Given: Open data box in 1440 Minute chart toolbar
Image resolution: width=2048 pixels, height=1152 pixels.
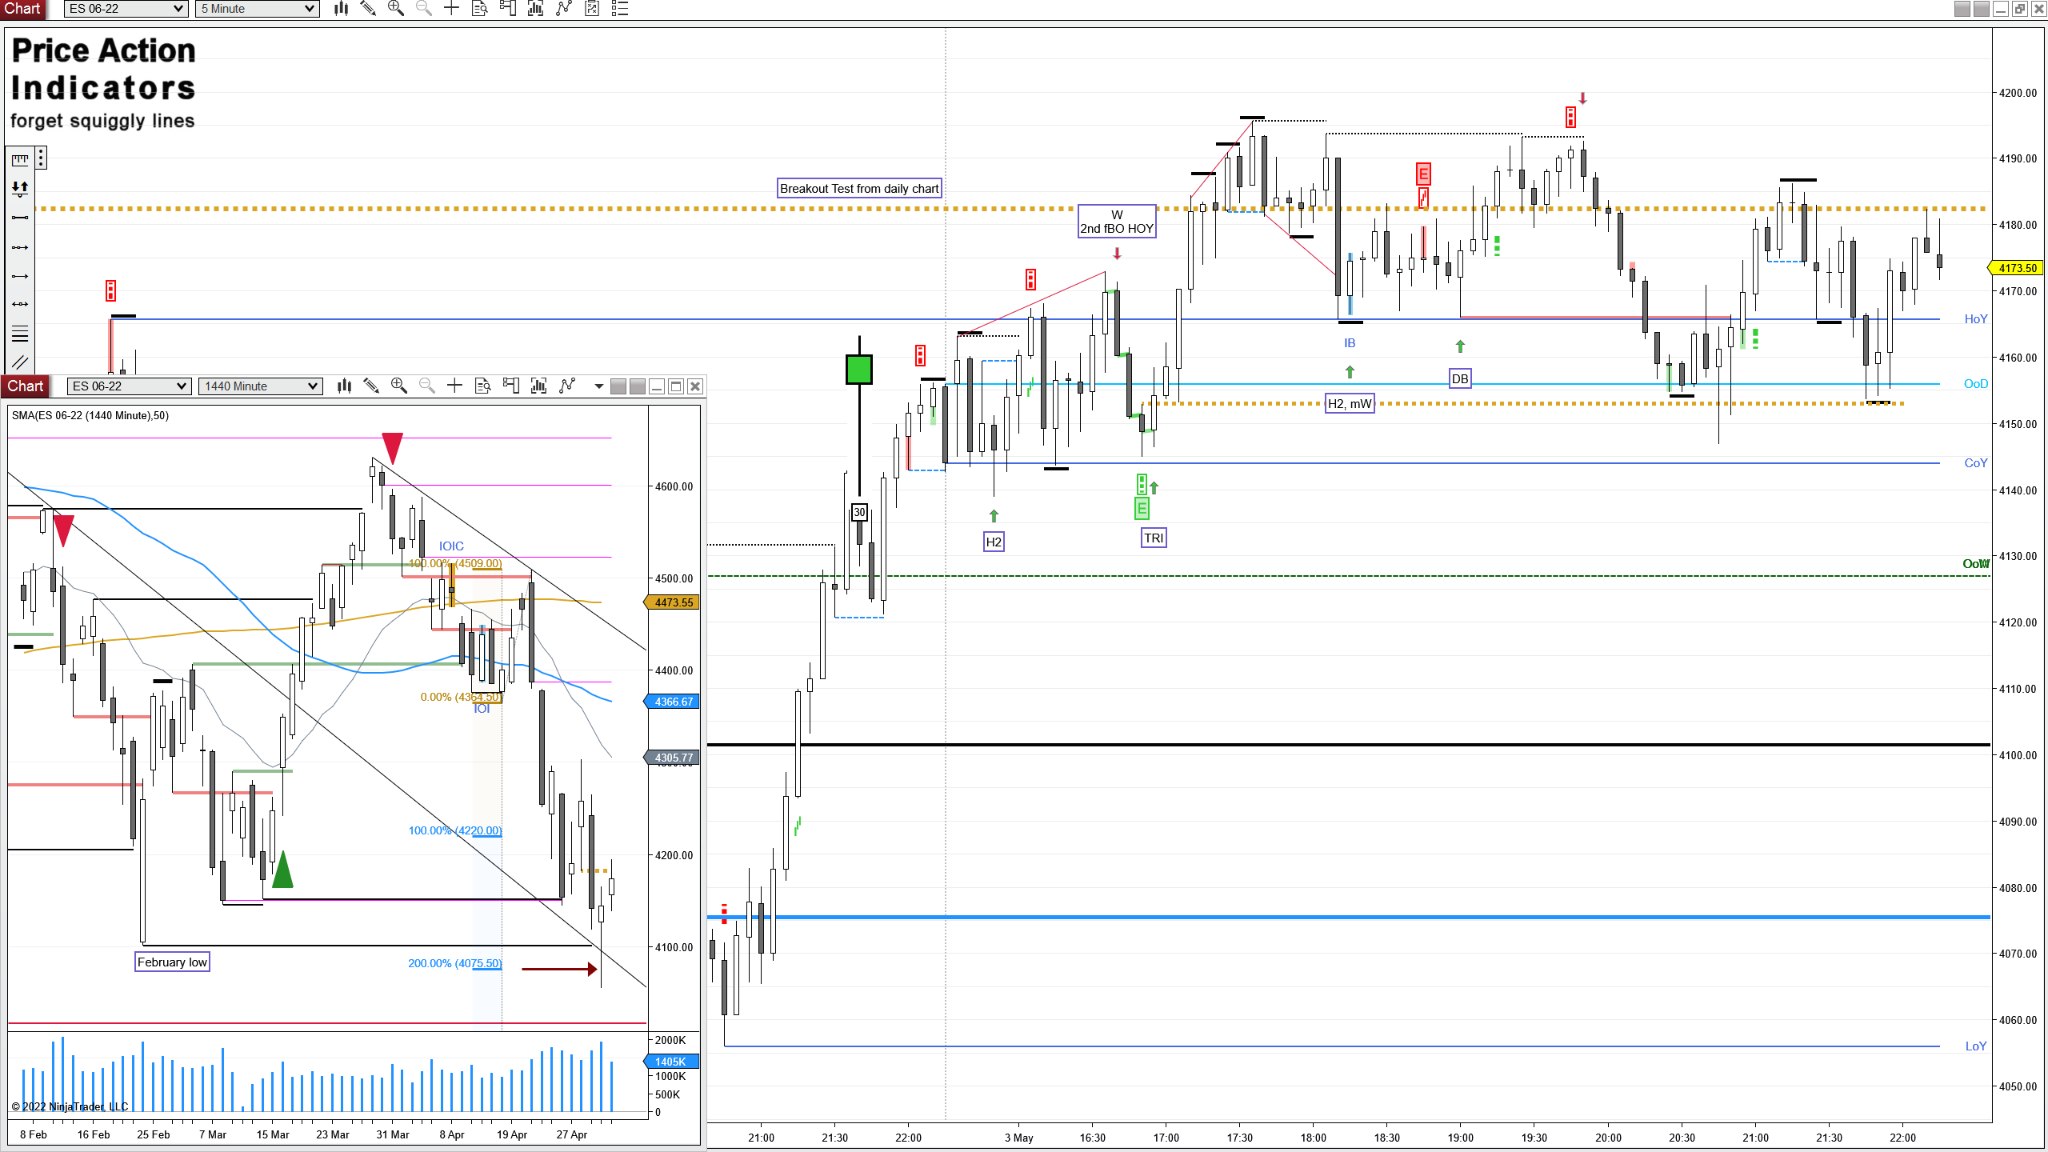Looking at the screenshot, I should pos(483,386).
